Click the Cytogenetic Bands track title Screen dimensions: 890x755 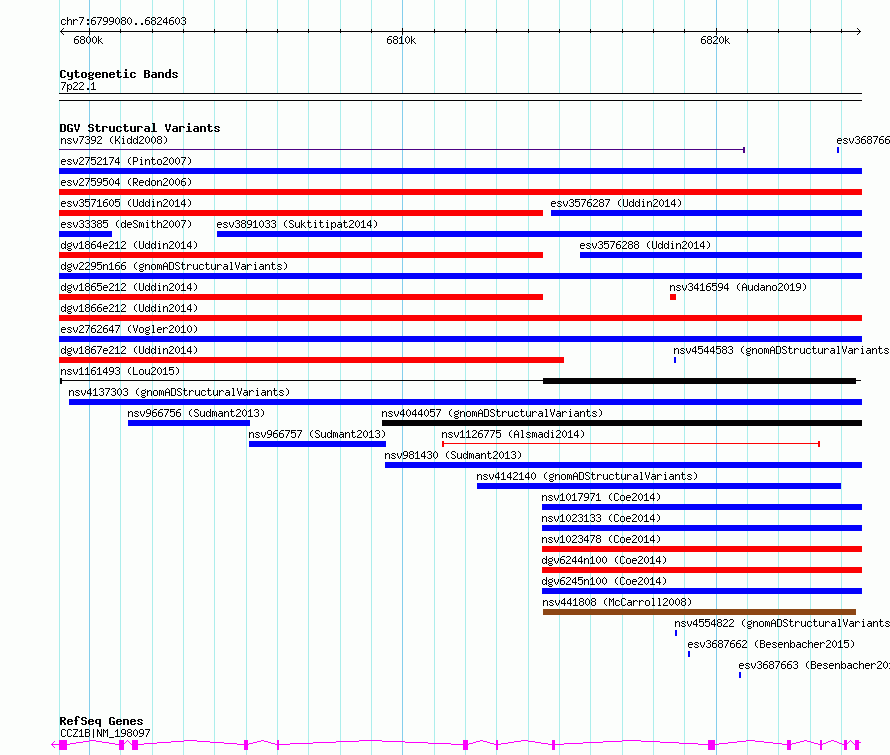pyautogui.click(x=119, y=74)
